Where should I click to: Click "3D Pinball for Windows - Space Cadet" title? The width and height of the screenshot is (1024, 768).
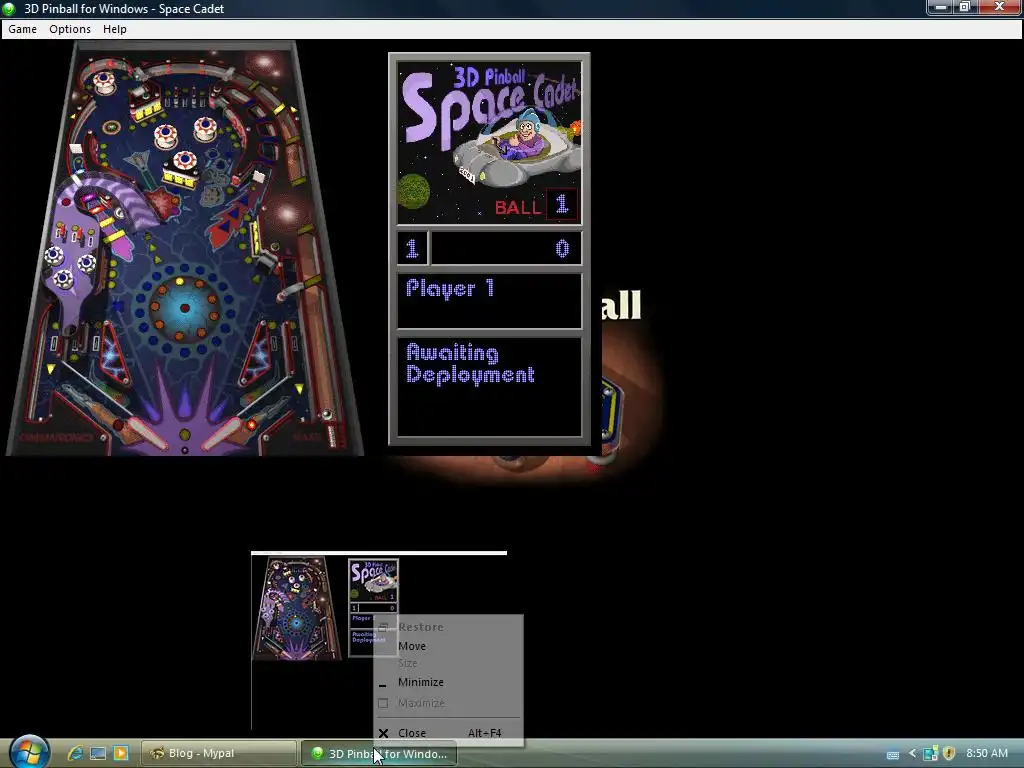[x=124, y=8]
